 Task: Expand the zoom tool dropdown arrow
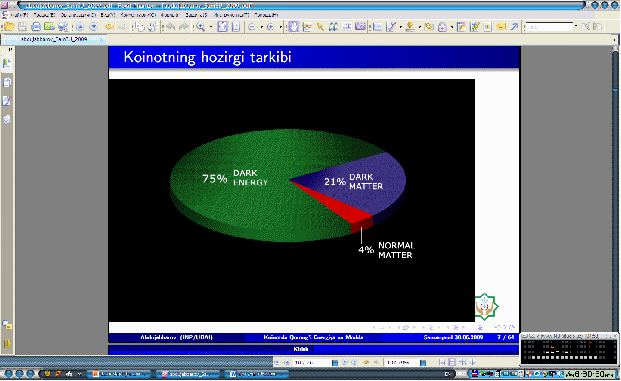211,27
